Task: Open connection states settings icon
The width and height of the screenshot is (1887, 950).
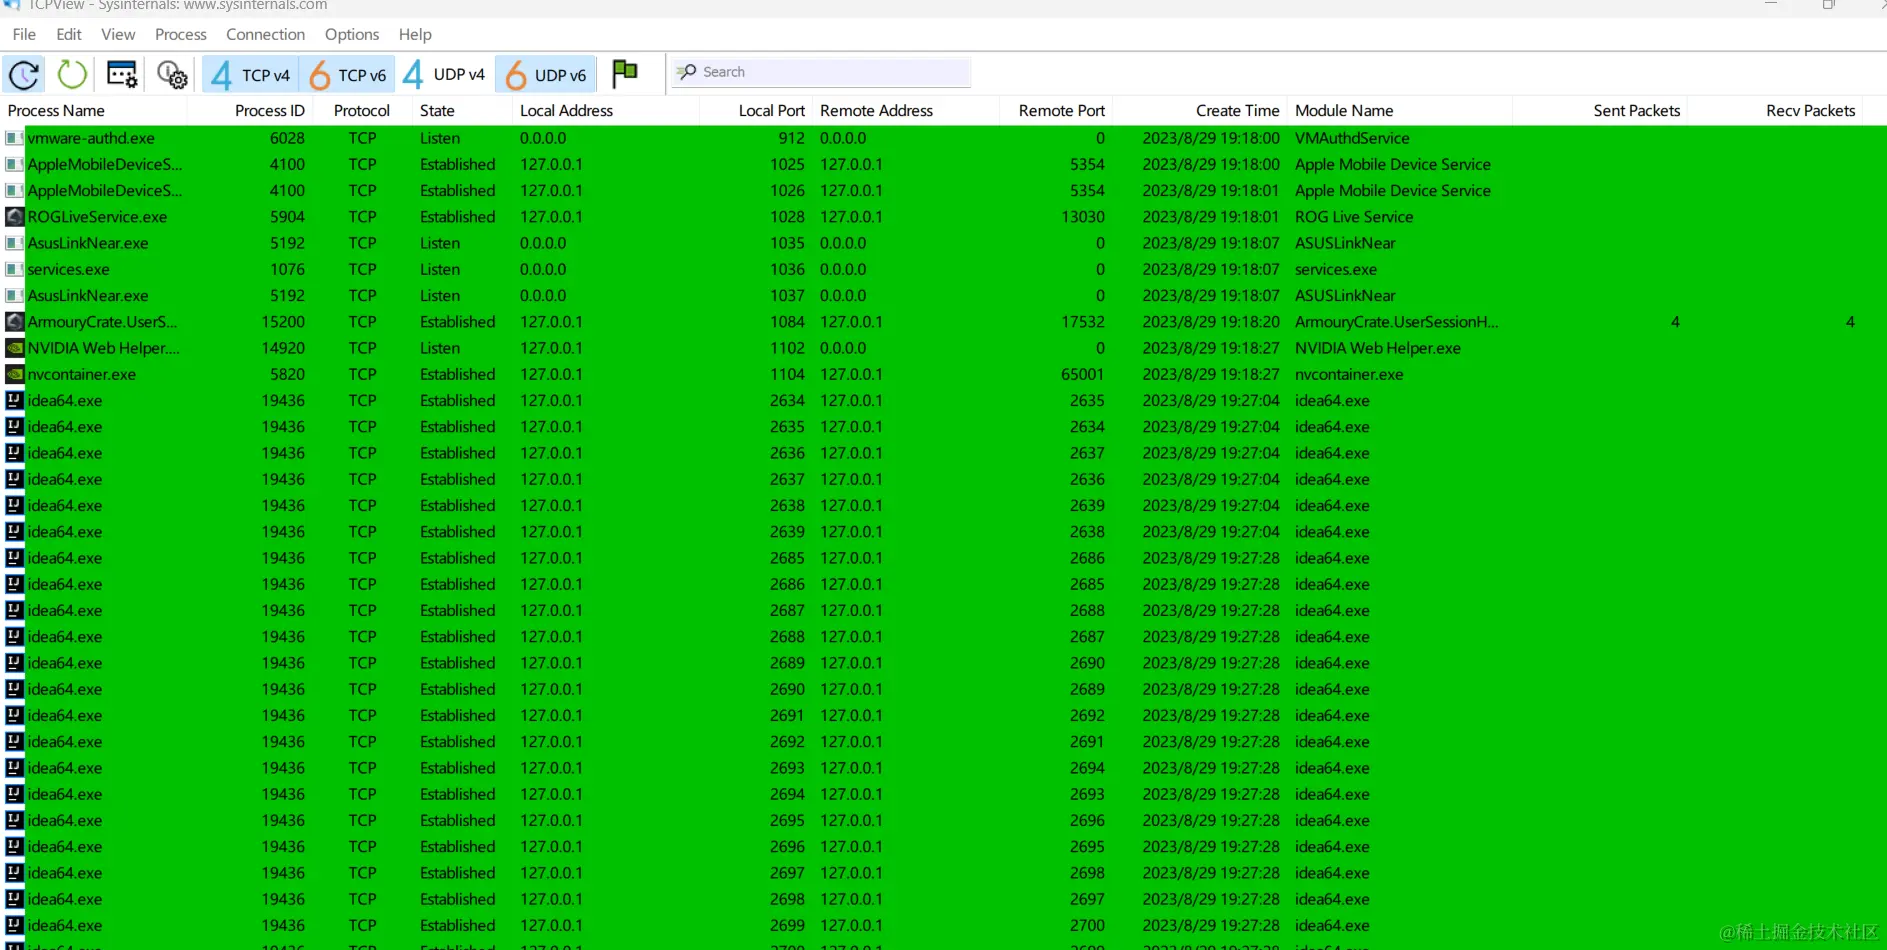Action: [121, 74]
